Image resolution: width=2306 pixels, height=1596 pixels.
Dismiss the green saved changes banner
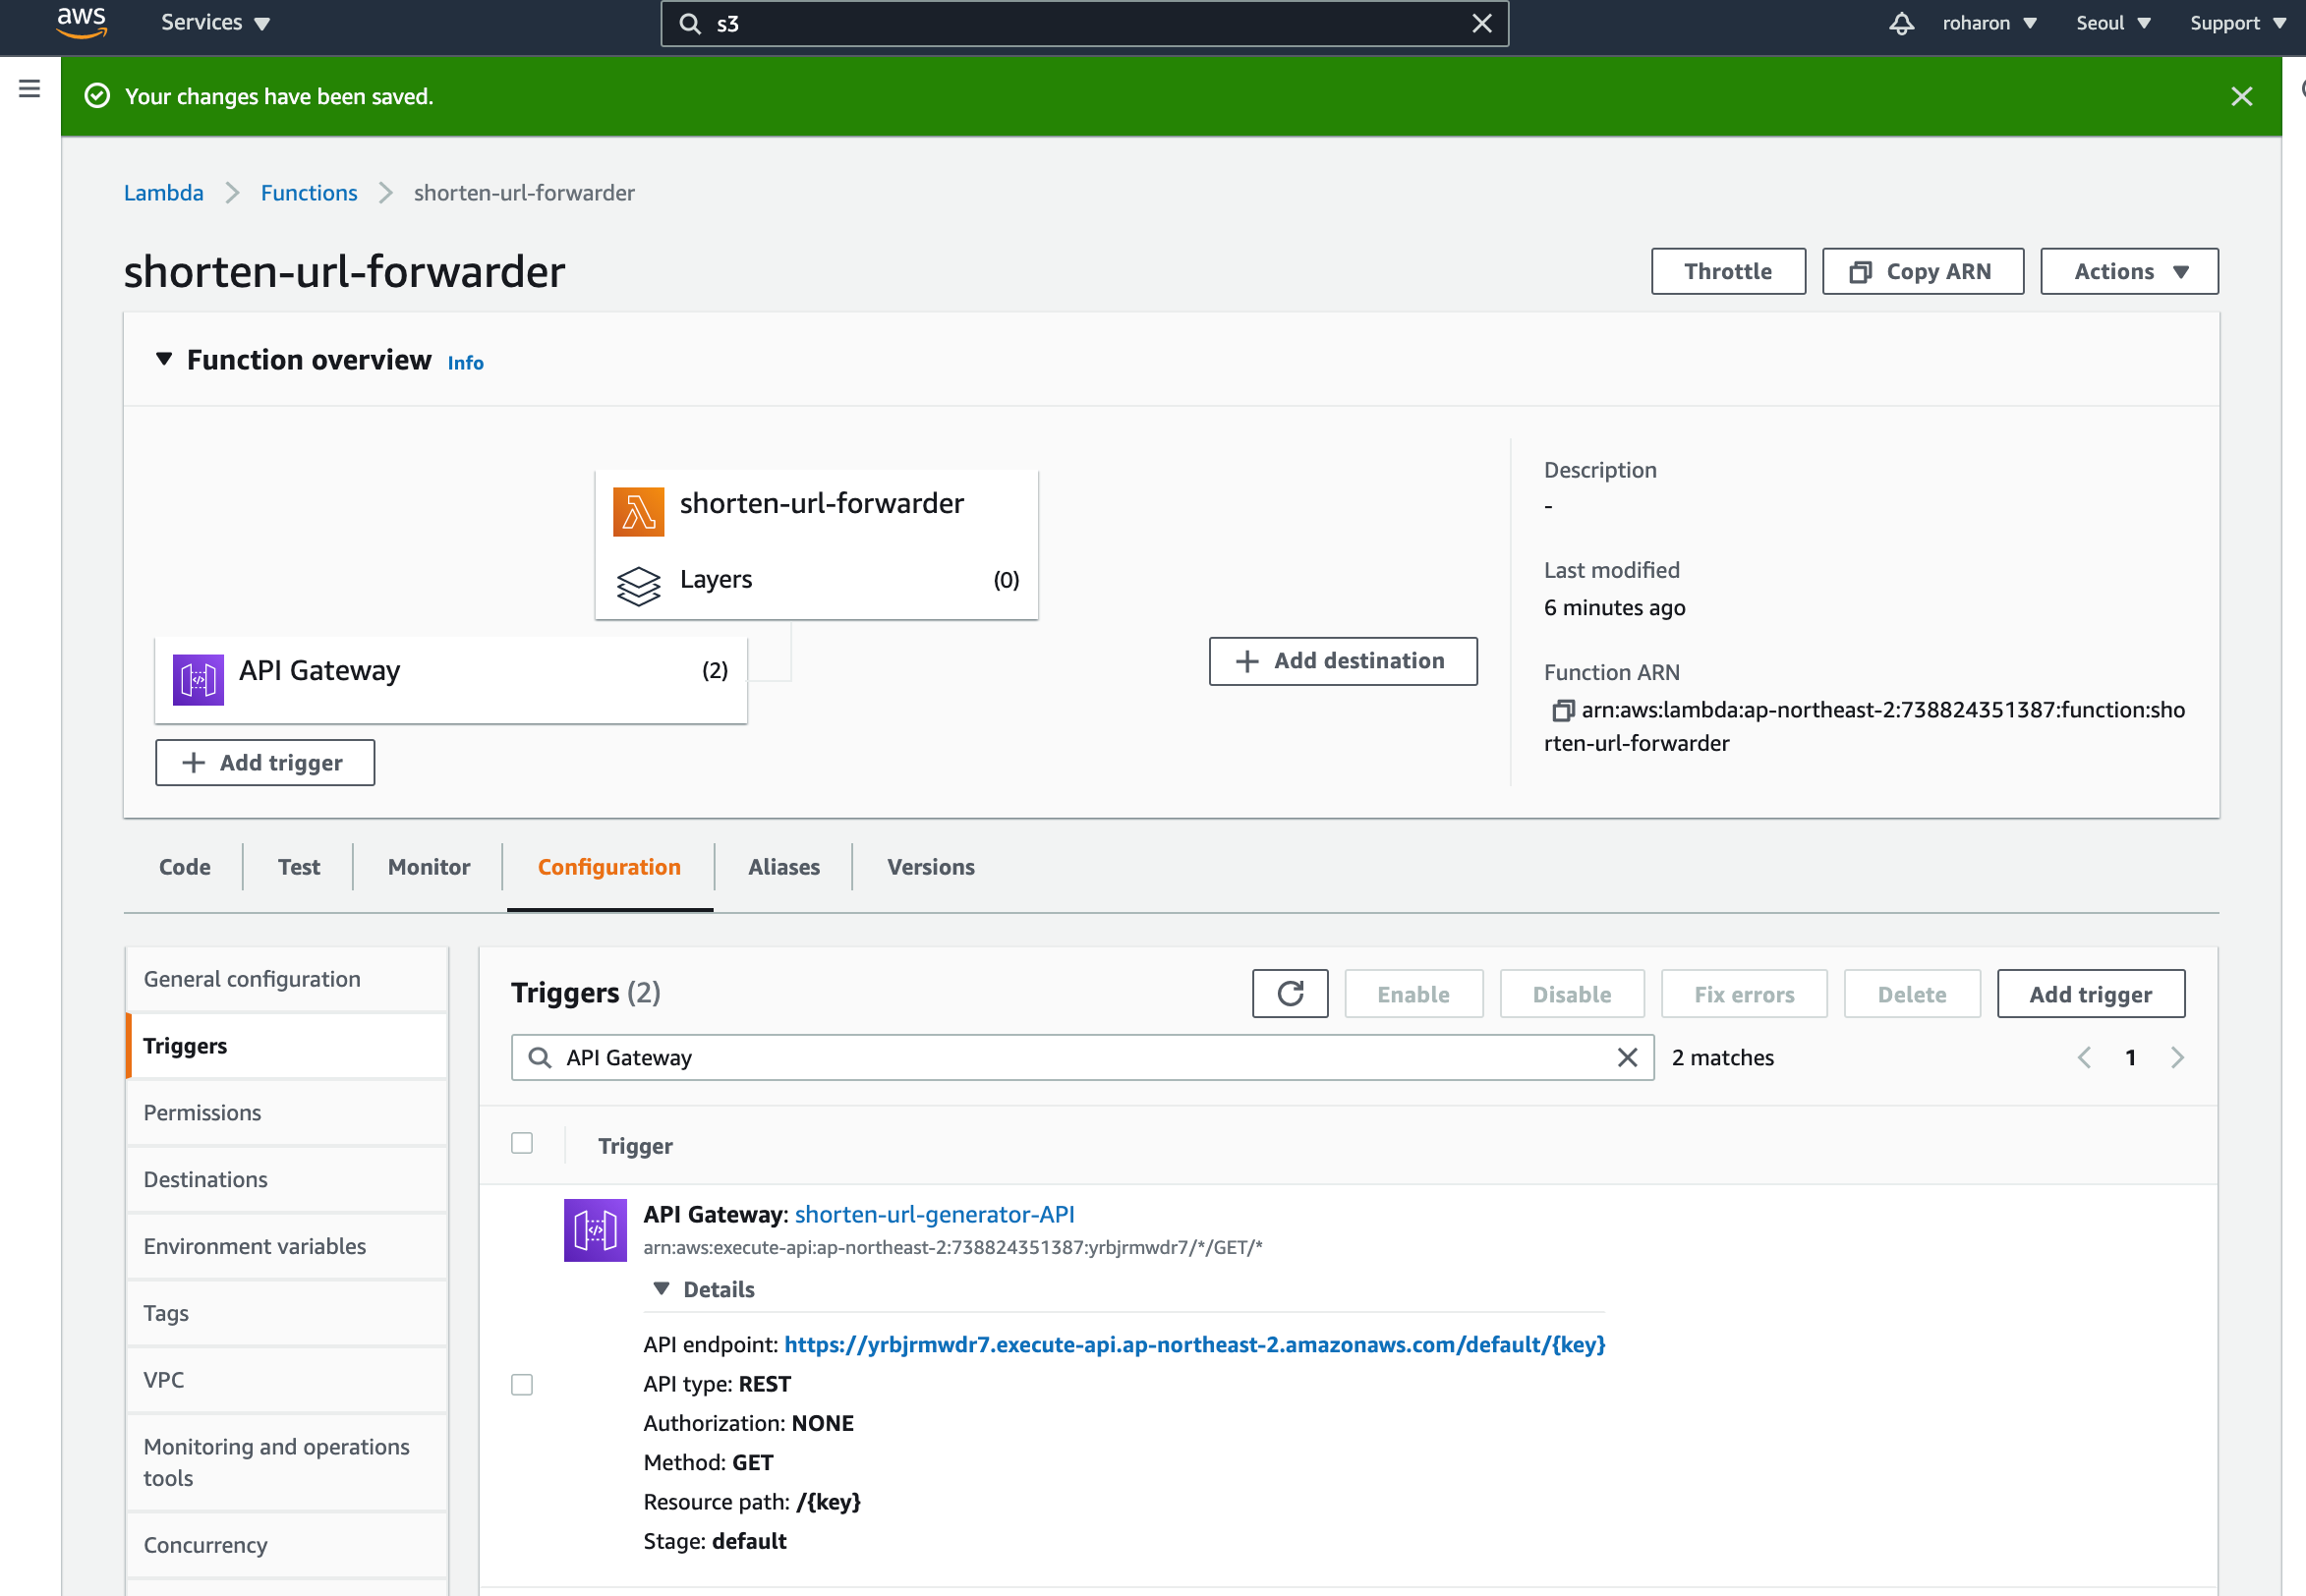point(2241,96)
